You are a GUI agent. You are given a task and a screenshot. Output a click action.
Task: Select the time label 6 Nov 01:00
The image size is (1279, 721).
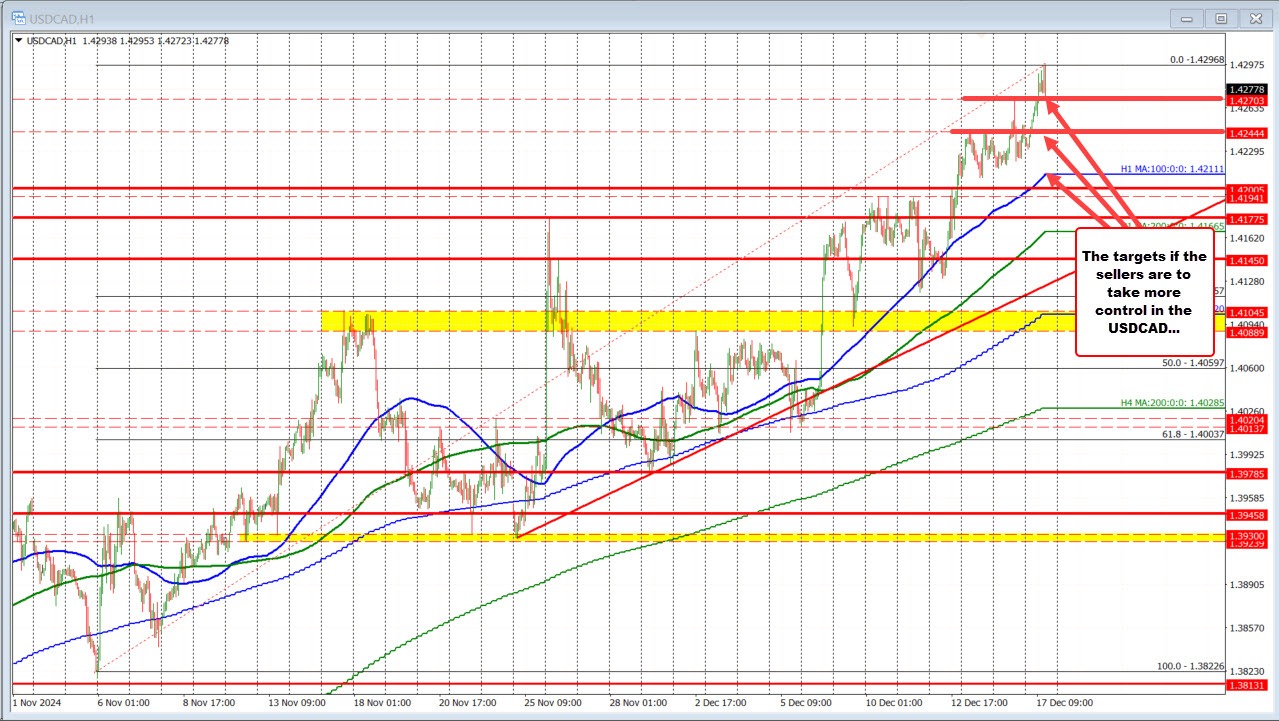[122, 704]
